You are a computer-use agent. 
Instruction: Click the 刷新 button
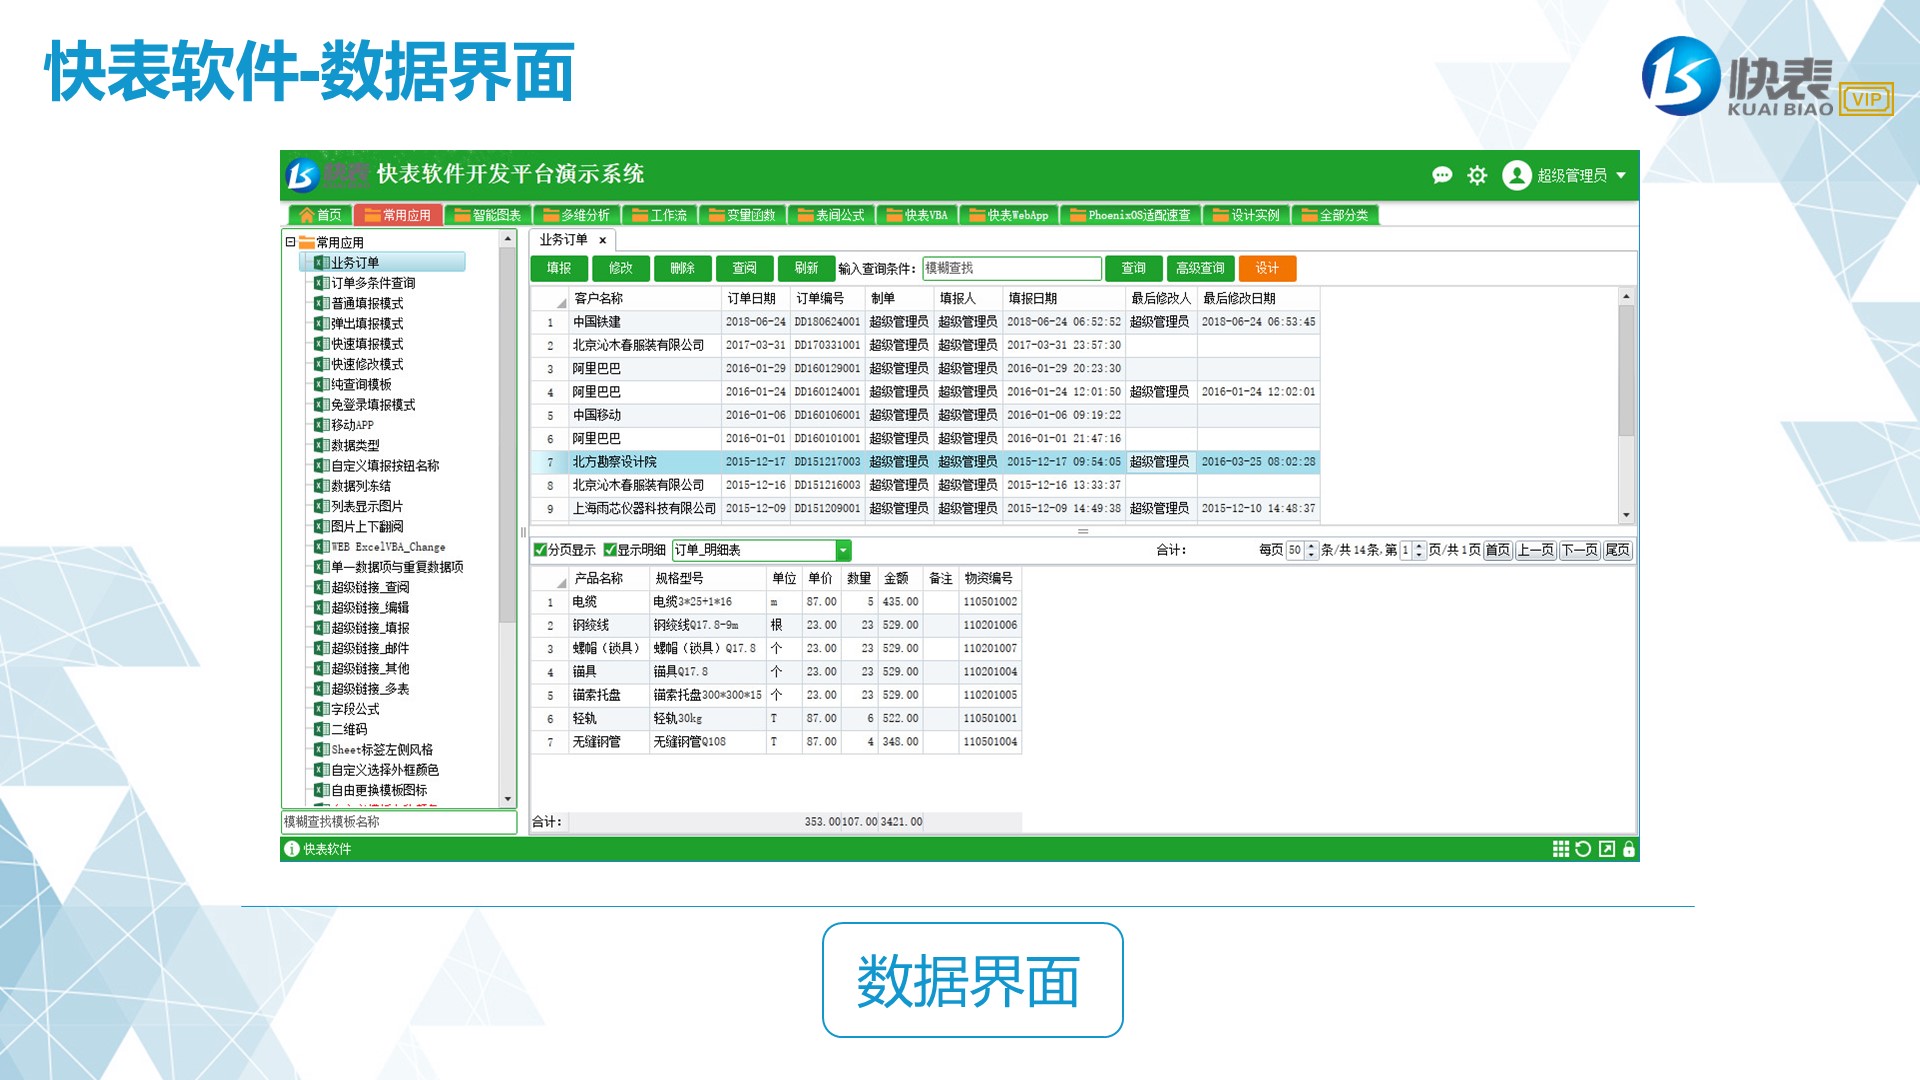pos(806,268)
